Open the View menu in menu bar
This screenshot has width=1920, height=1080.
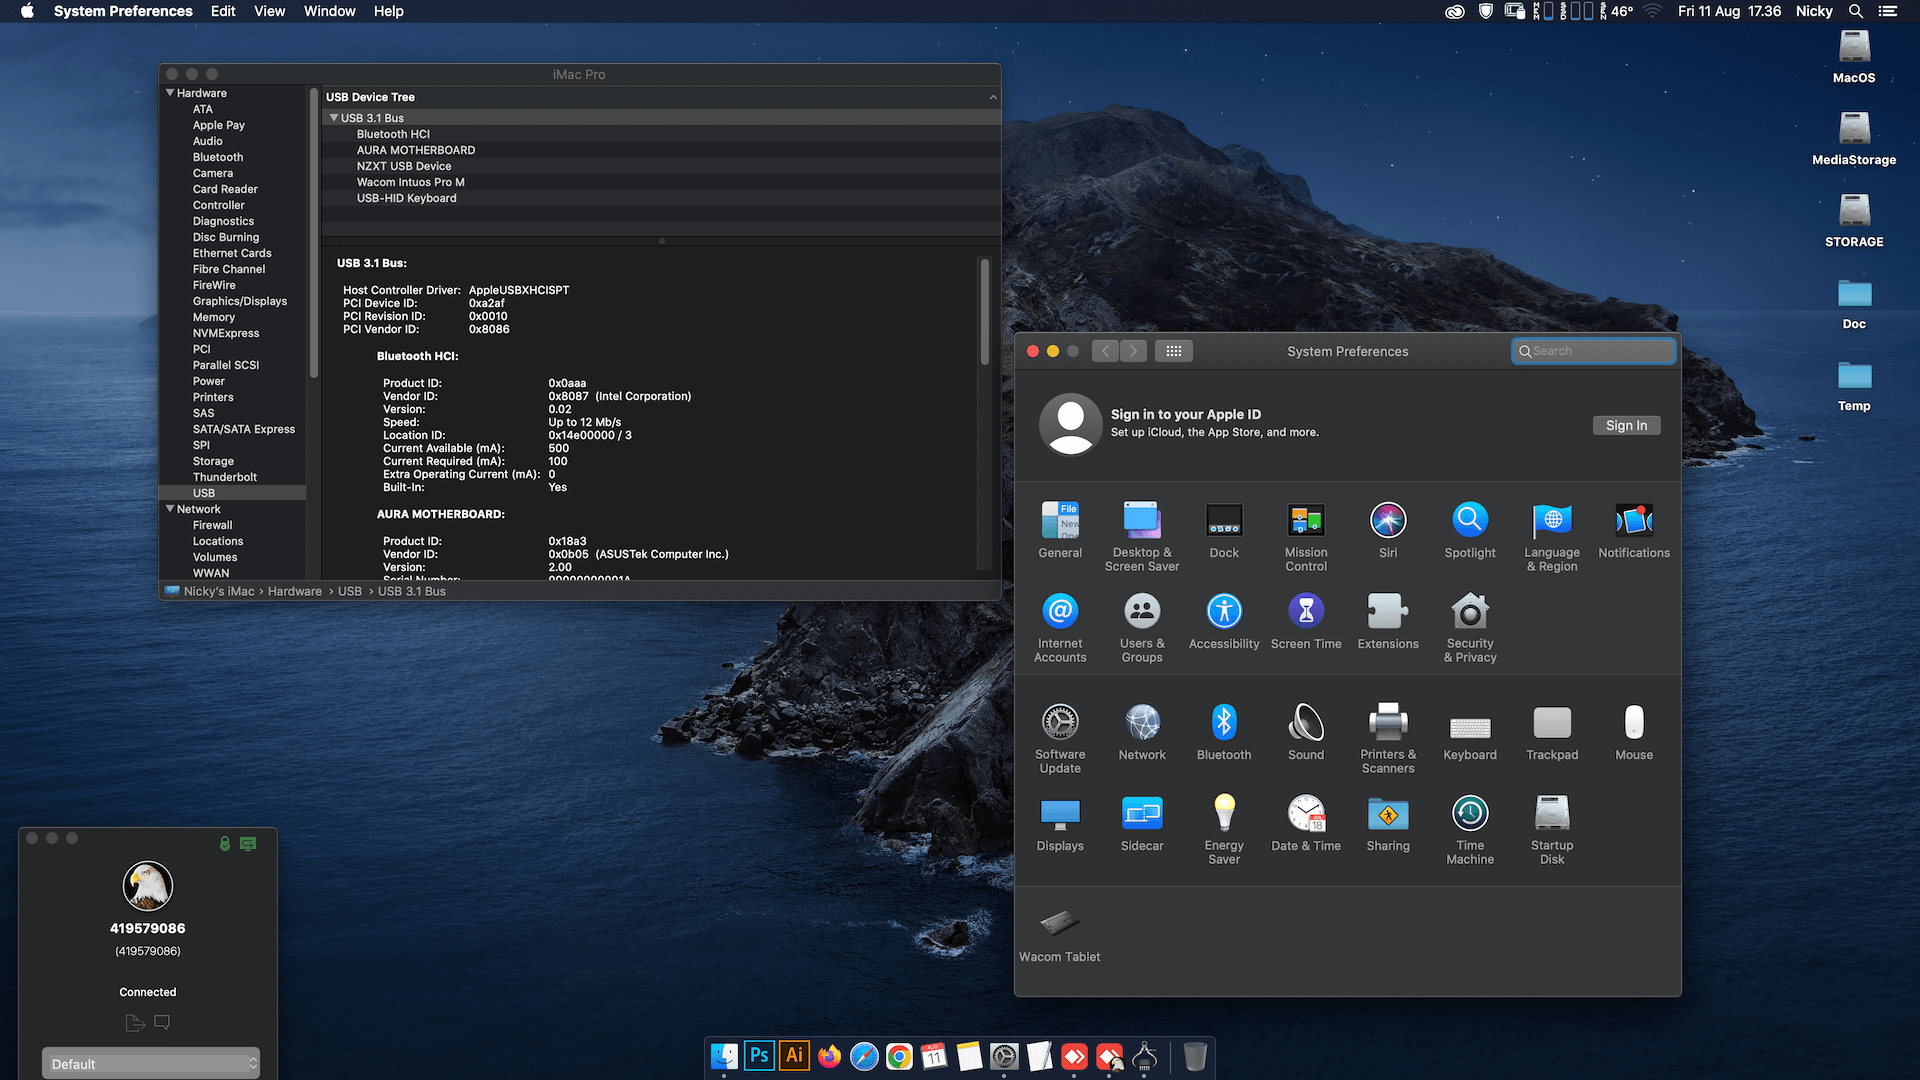click(269, 11)
